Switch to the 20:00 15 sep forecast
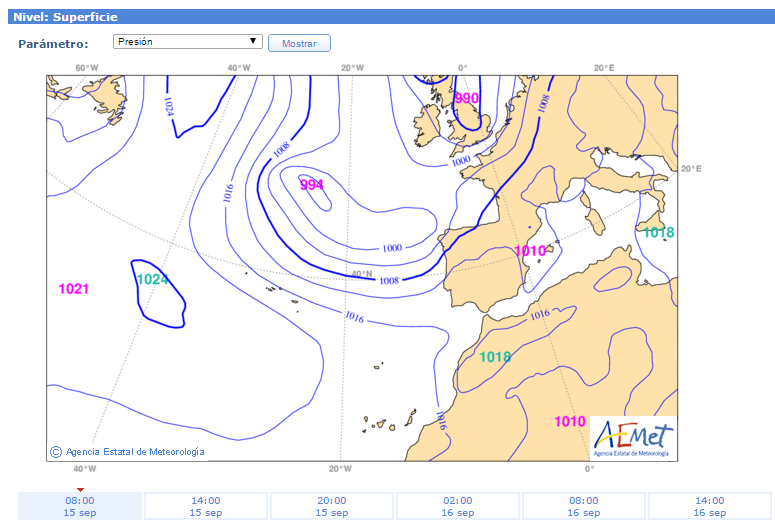 tap(332, 506)
